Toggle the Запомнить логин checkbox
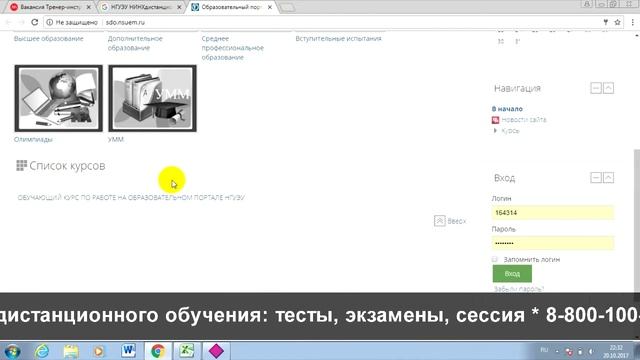 click(x=495, y=260)
